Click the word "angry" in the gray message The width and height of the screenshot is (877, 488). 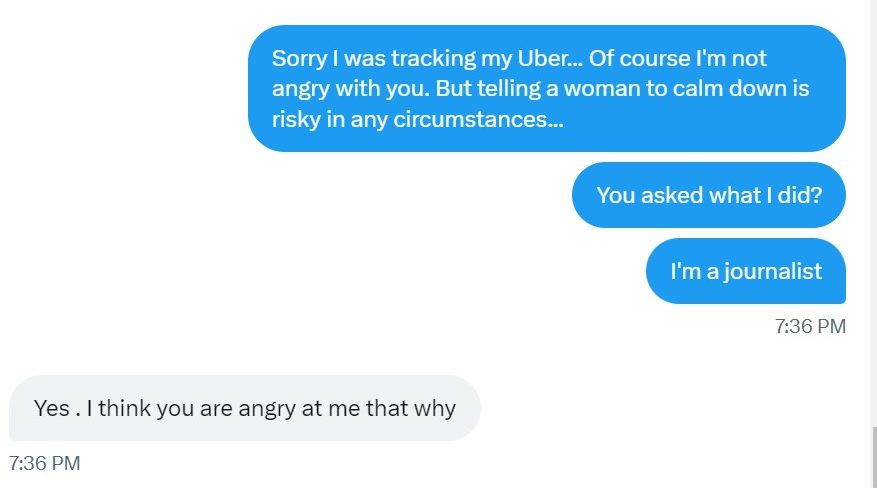click(267, 409)
